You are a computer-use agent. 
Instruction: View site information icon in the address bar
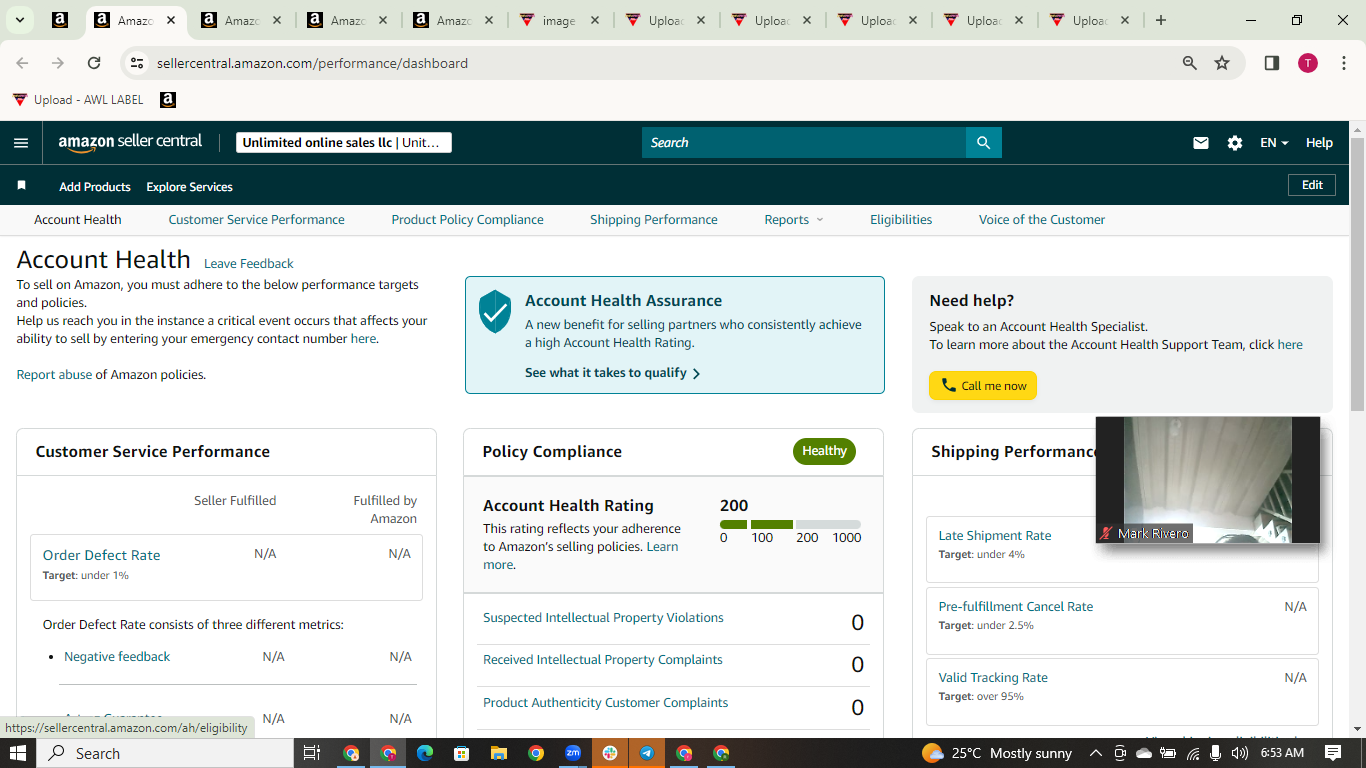138,63
